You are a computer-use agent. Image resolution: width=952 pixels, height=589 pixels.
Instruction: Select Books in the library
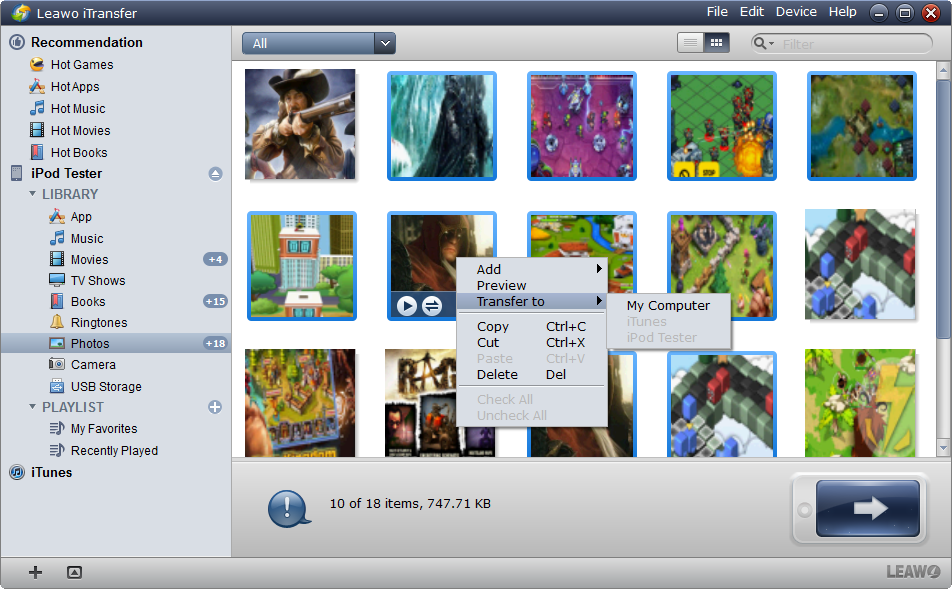[88, 301]
